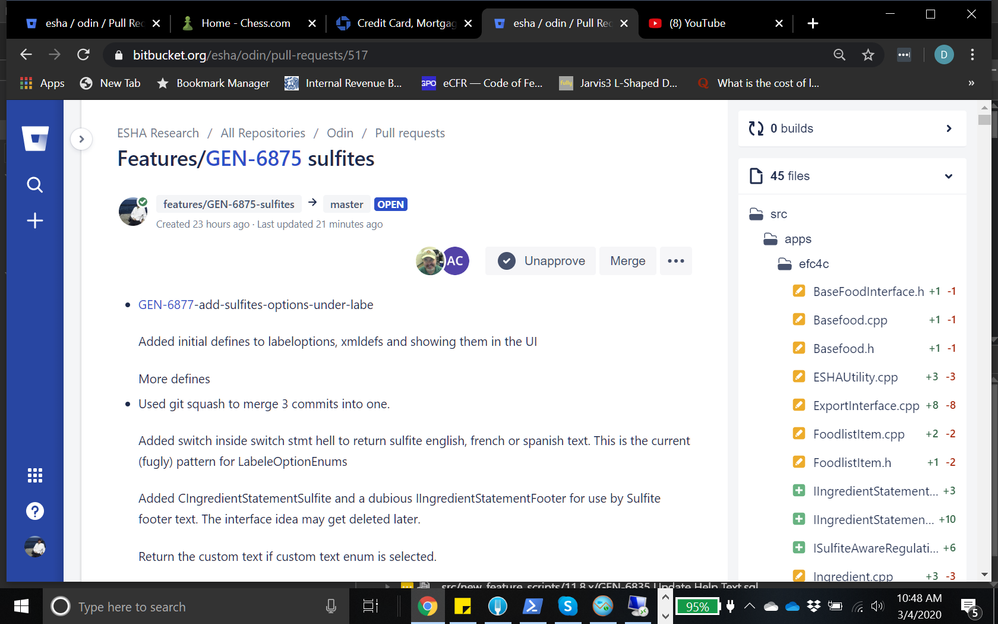Open the notification center icon
This screenshot has width=998, height=624.
pos(971,607)
